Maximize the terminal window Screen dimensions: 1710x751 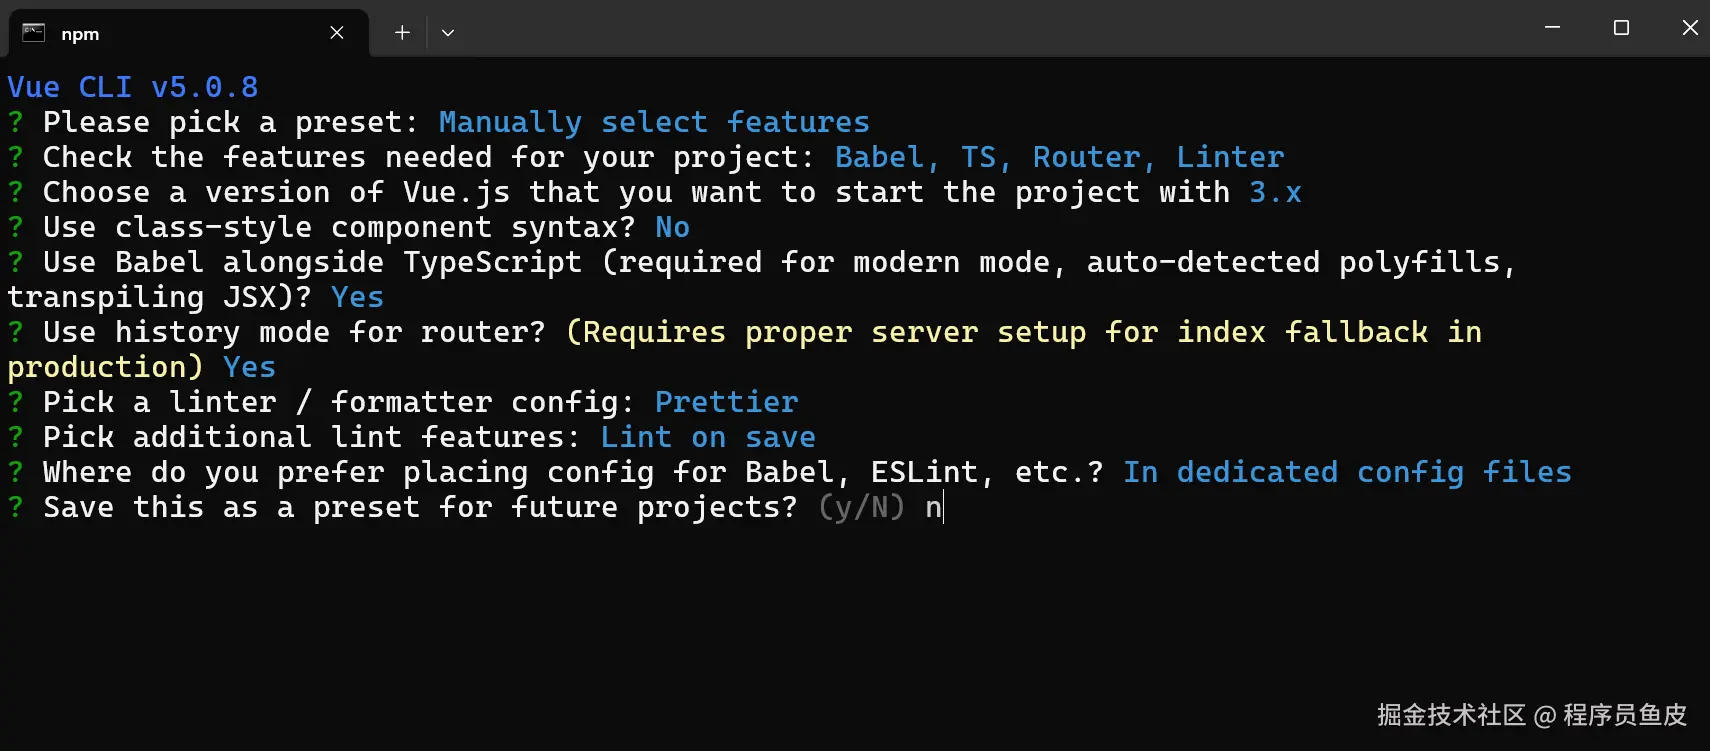click(x=1621, y=28)
